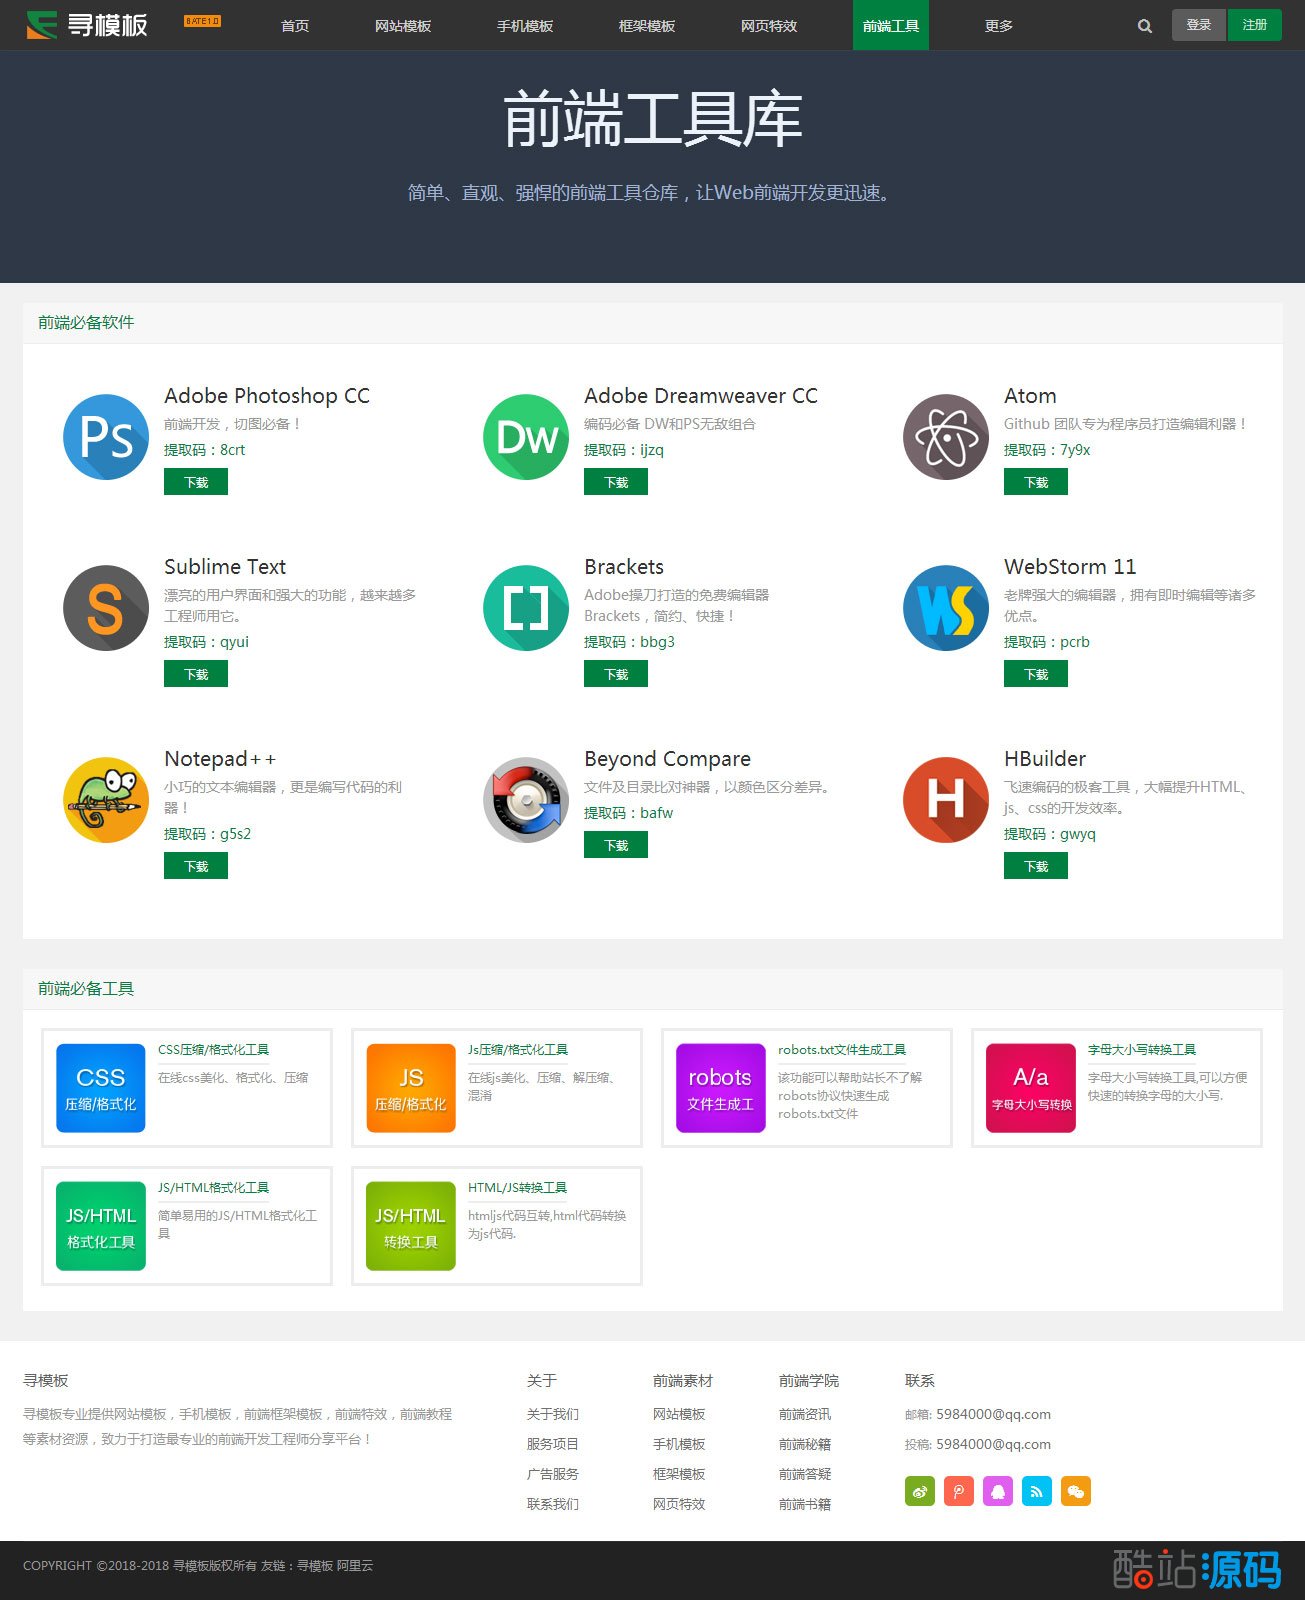Click the WebStorm 11 icon
1305x1600 pixels.
click(946, 608)
